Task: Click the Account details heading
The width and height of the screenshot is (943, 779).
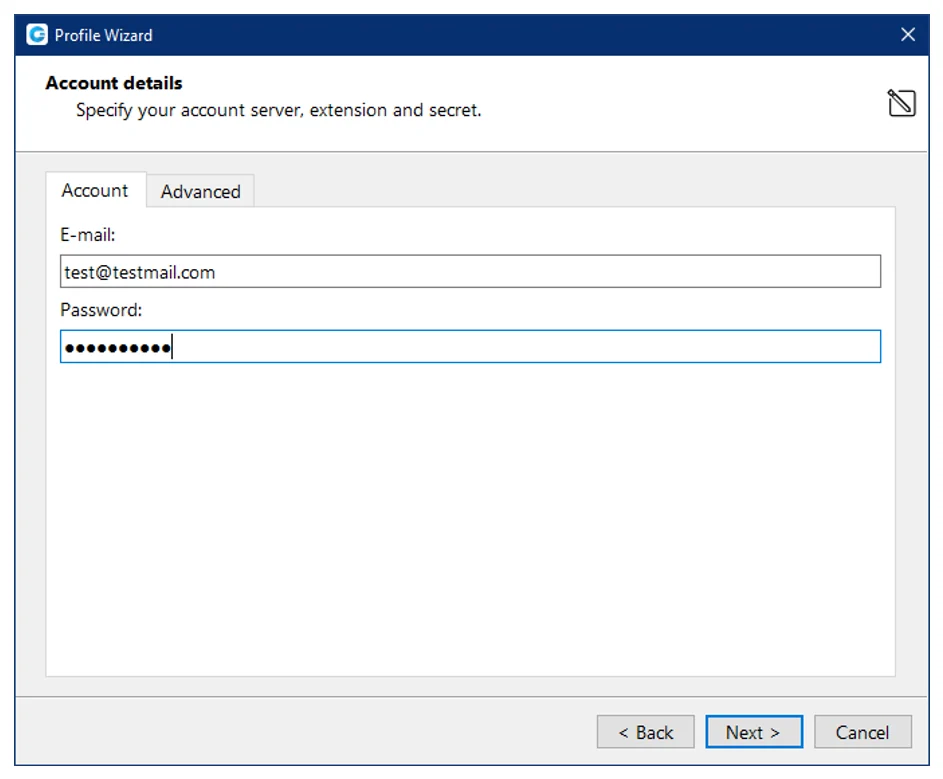Action: pyautogui.click(x=114, y=82)
